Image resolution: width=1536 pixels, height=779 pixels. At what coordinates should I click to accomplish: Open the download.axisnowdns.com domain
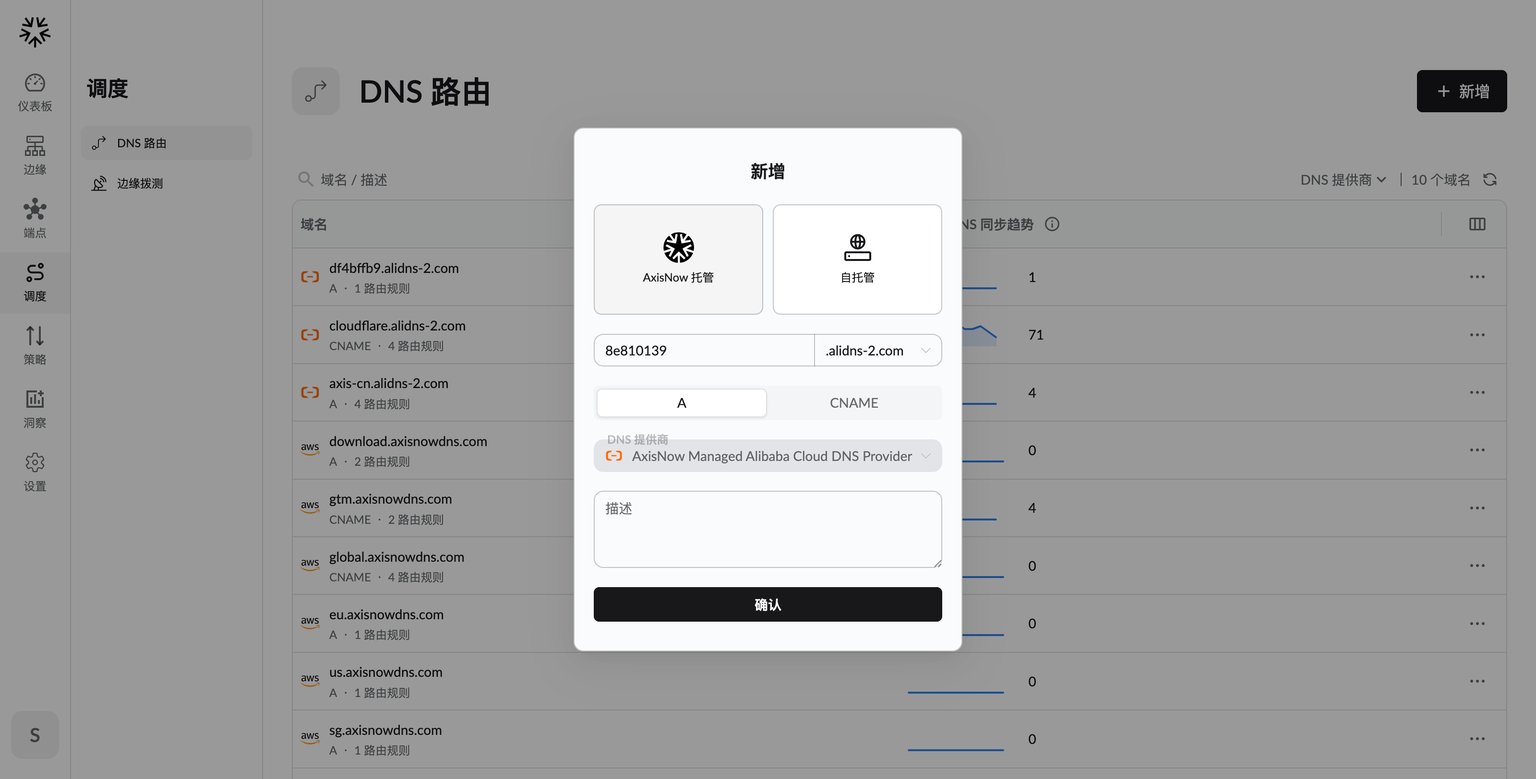point(408,441)
